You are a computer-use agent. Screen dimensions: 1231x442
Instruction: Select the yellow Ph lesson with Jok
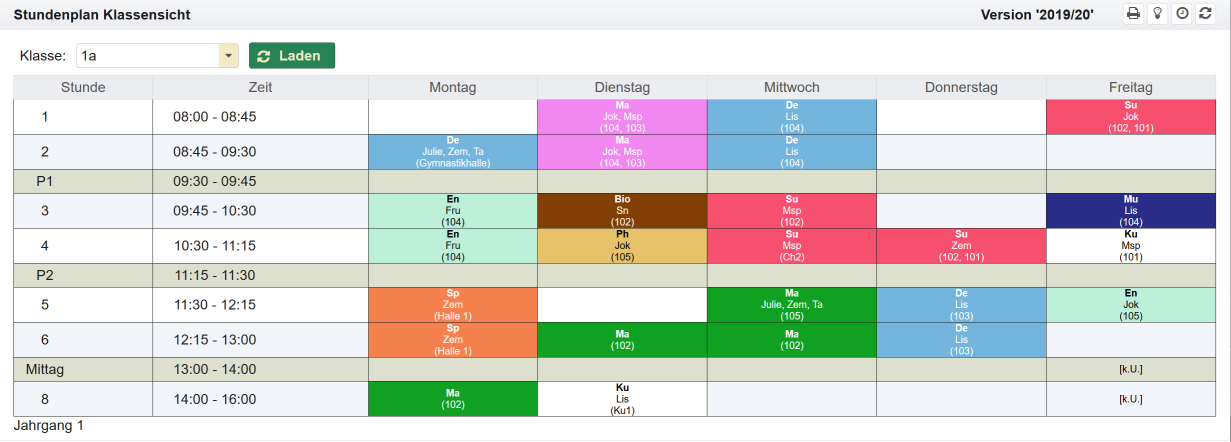click(x=622, y=246)
